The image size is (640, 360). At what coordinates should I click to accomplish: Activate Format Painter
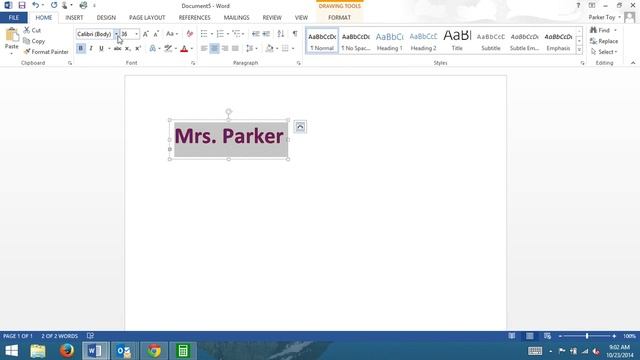coord(46,52)
